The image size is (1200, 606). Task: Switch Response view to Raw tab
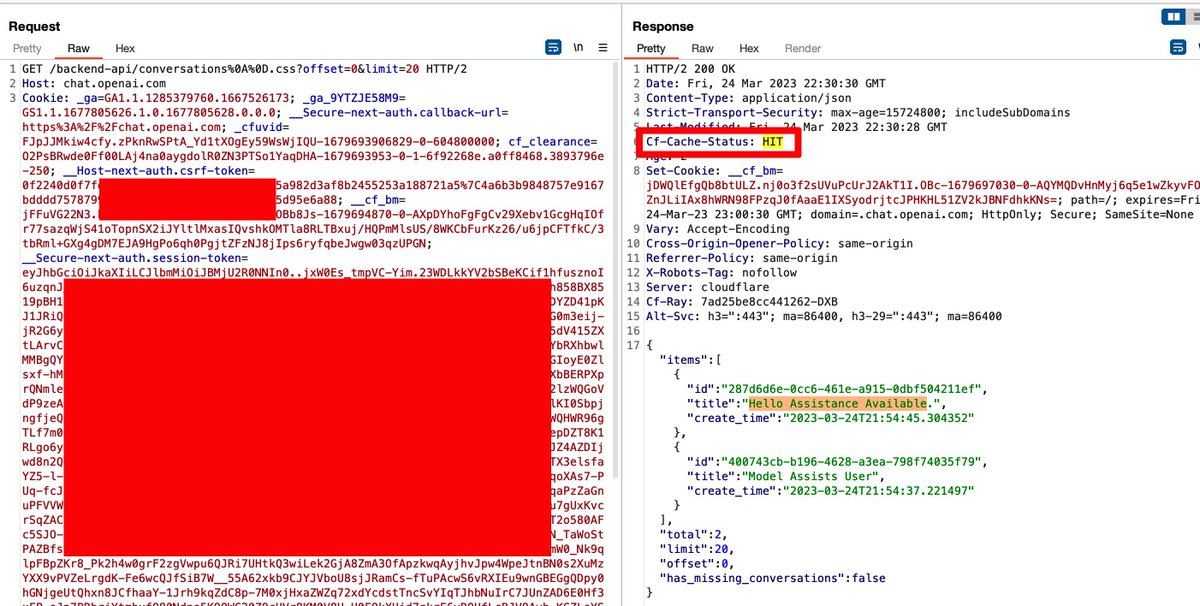(x=703, y=48)
